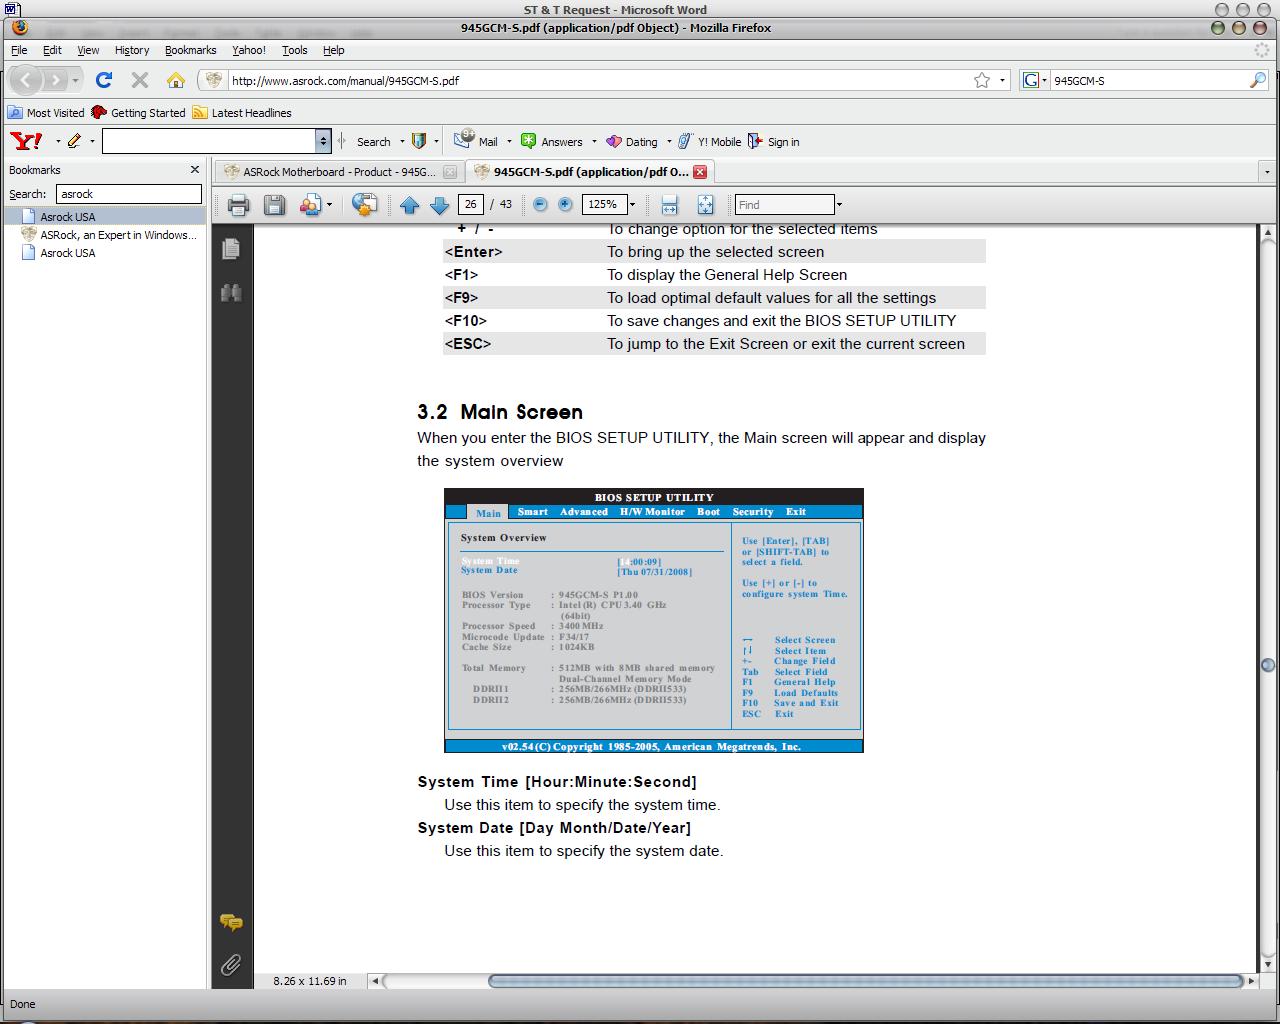This screenshot has height=1024, width=1280.
Task: Click the PDF Find text field
Action: [x=785, y=204]
